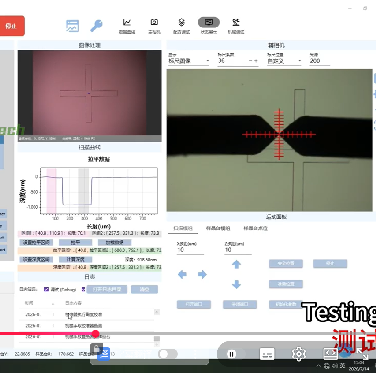Click the third button in the leveling row
Screen dimensions: 376x376
(115, 242)
